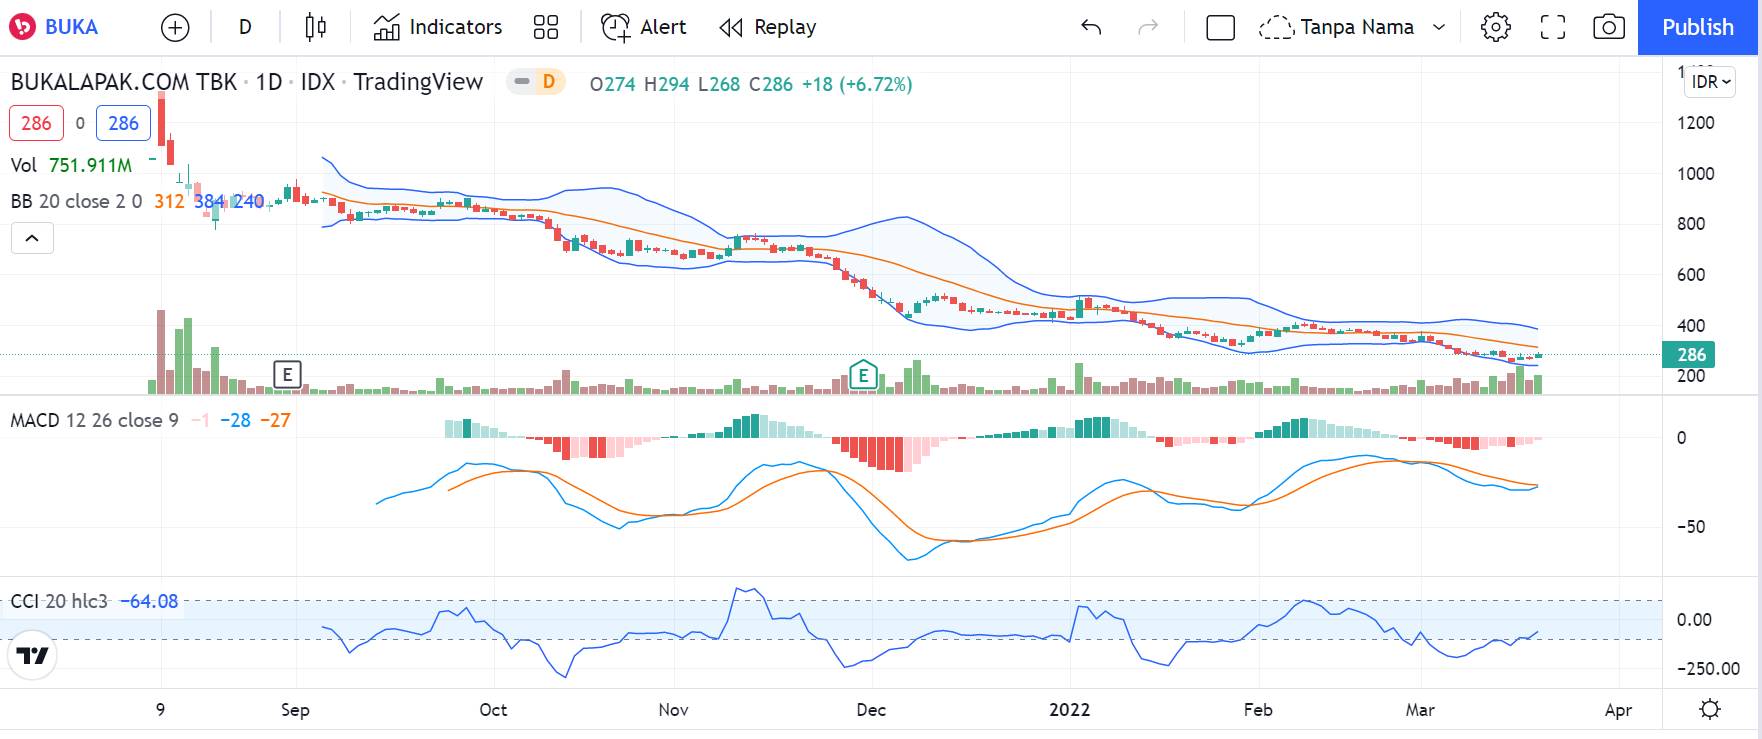Viewport: 1762px width, 739px height.
Task: Select the BB 20 close 2 0 legend
Action: pyautogui.click(x=76, y=201)
